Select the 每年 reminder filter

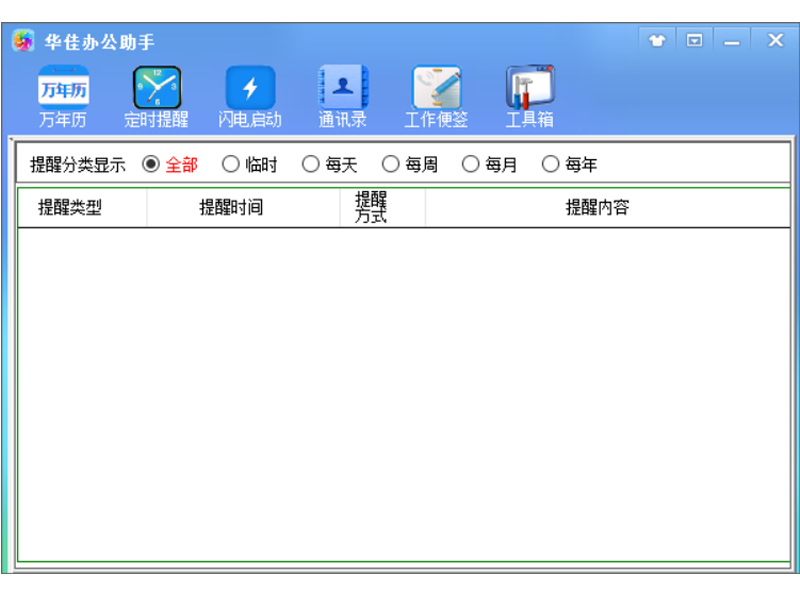click(569, 164)
